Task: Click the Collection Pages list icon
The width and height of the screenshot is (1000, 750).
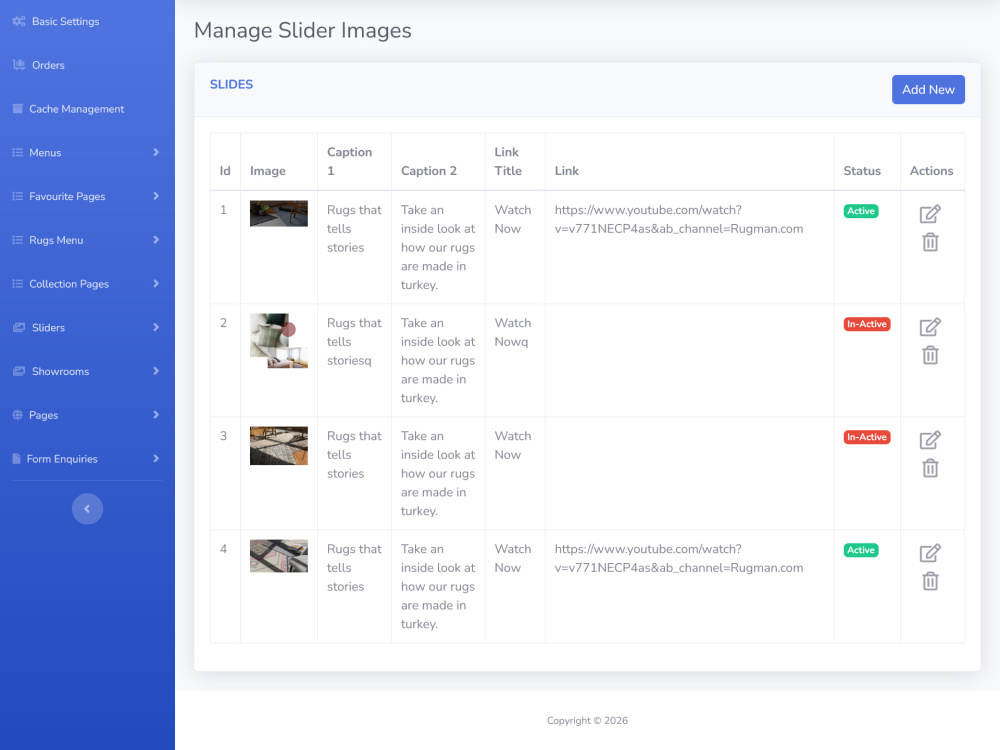Action: pos(18,284)
